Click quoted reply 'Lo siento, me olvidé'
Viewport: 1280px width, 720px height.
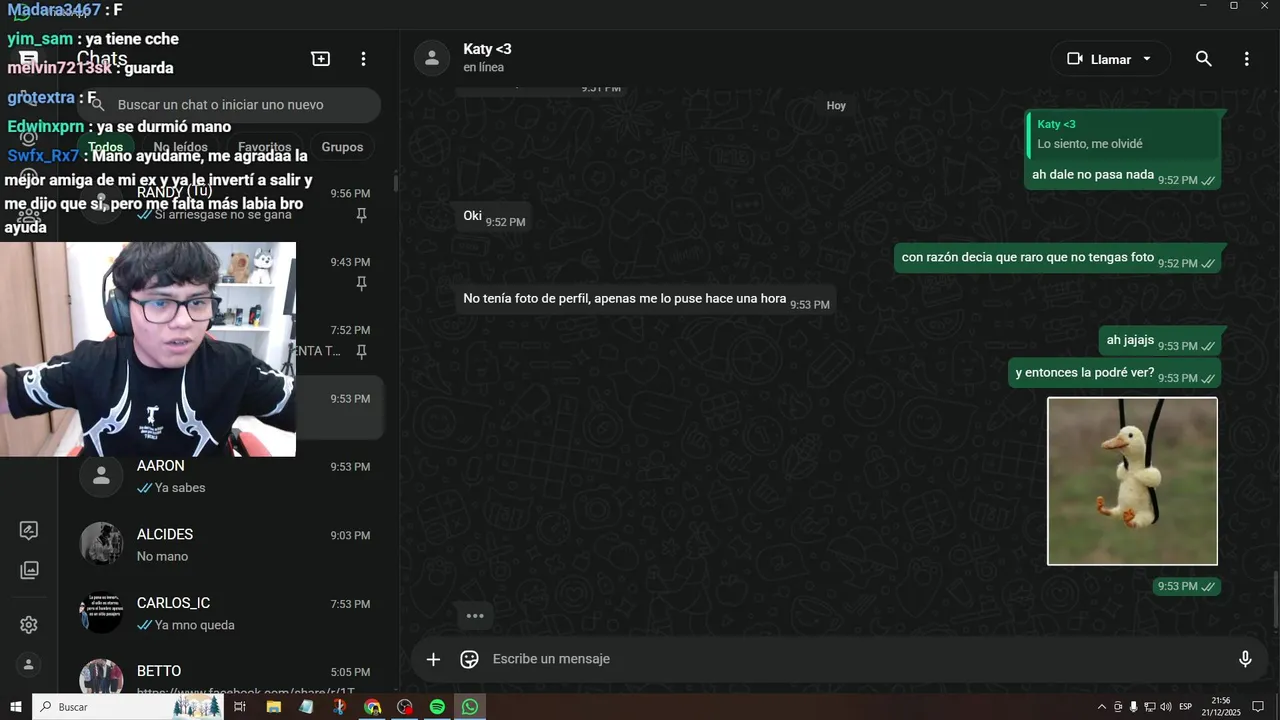(x=1123, y=135)
